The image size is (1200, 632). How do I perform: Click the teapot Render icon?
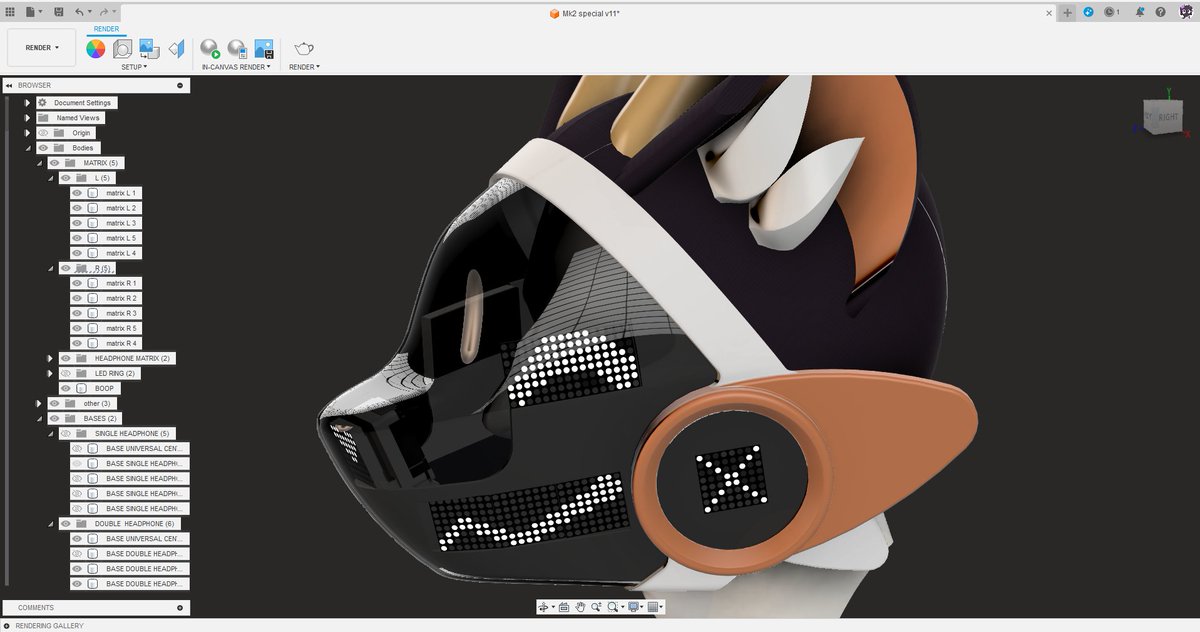tap(304, 48)
